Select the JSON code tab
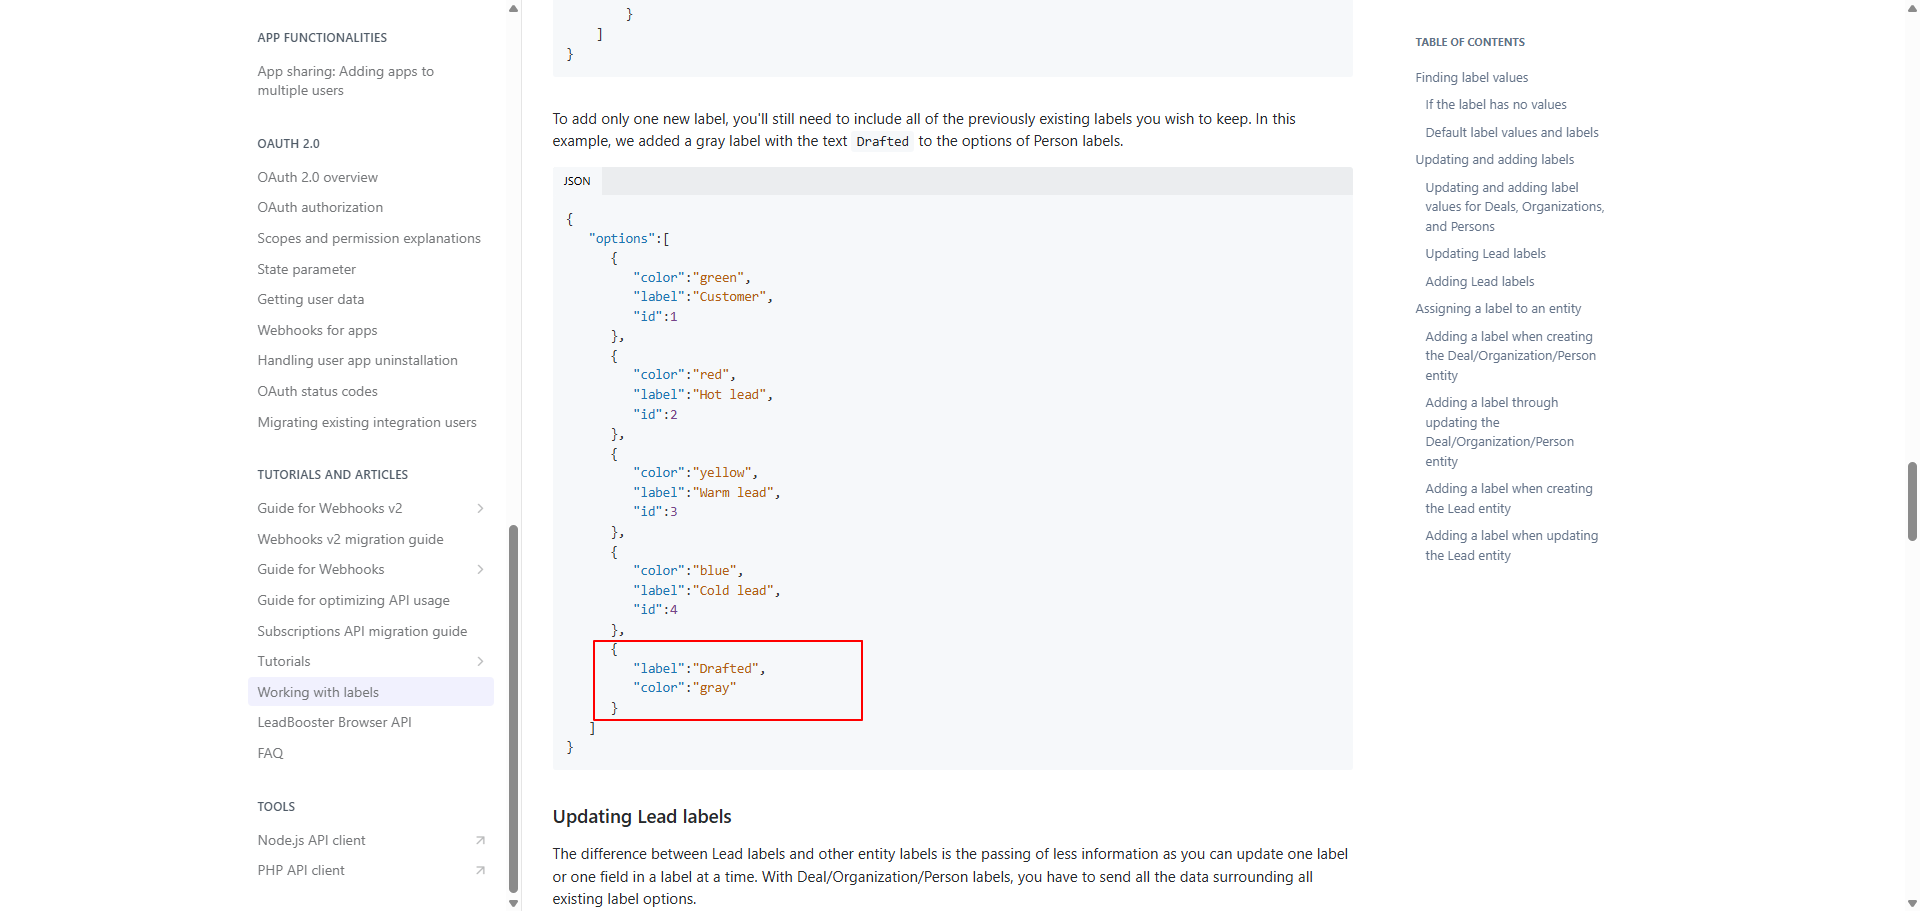Screen dimensions: 1920x911 point(577,181)
